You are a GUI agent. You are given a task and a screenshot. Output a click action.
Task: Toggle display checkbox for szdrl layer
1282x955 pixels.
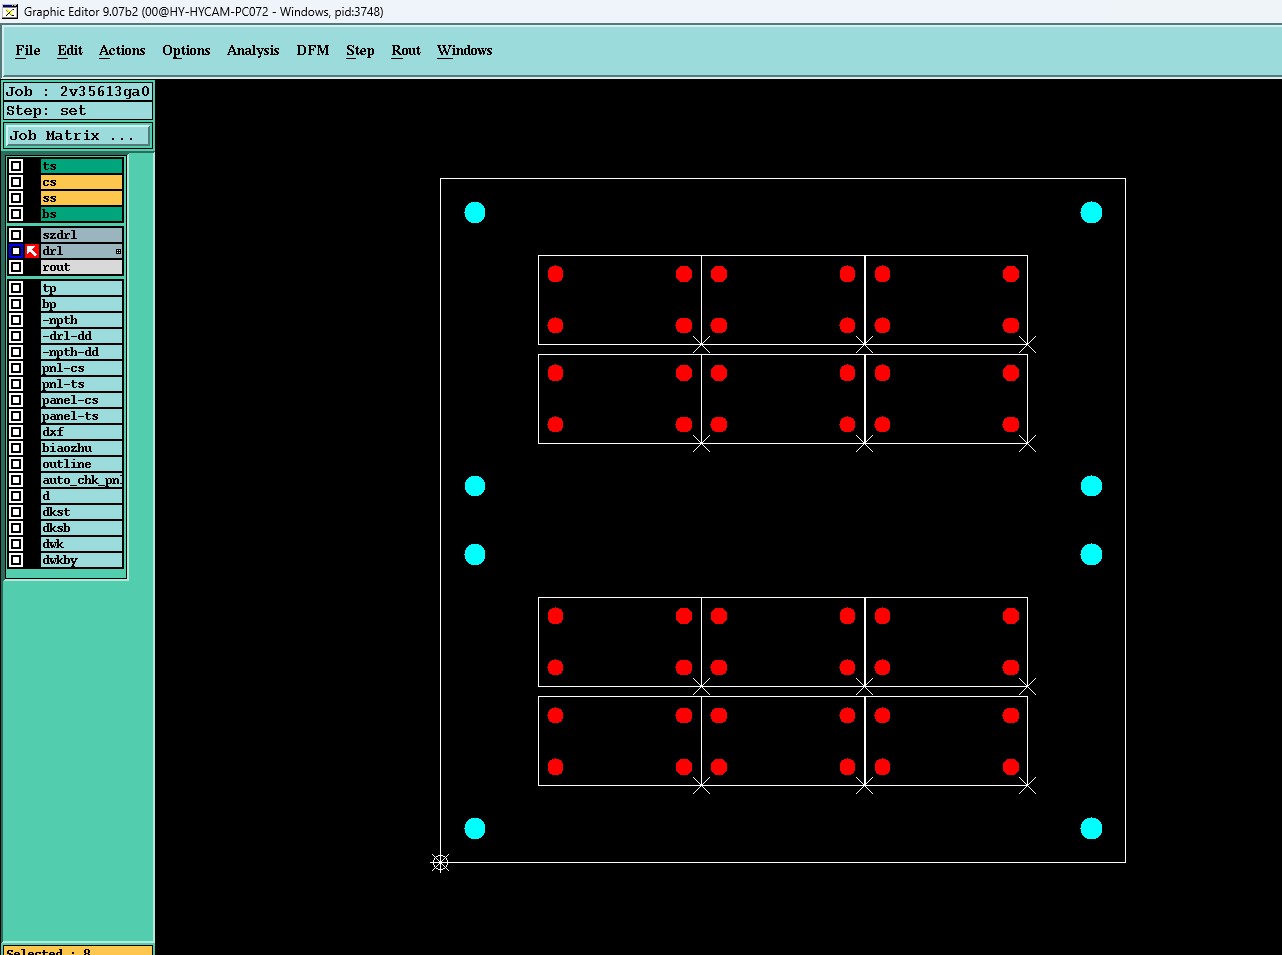[16, 235]
